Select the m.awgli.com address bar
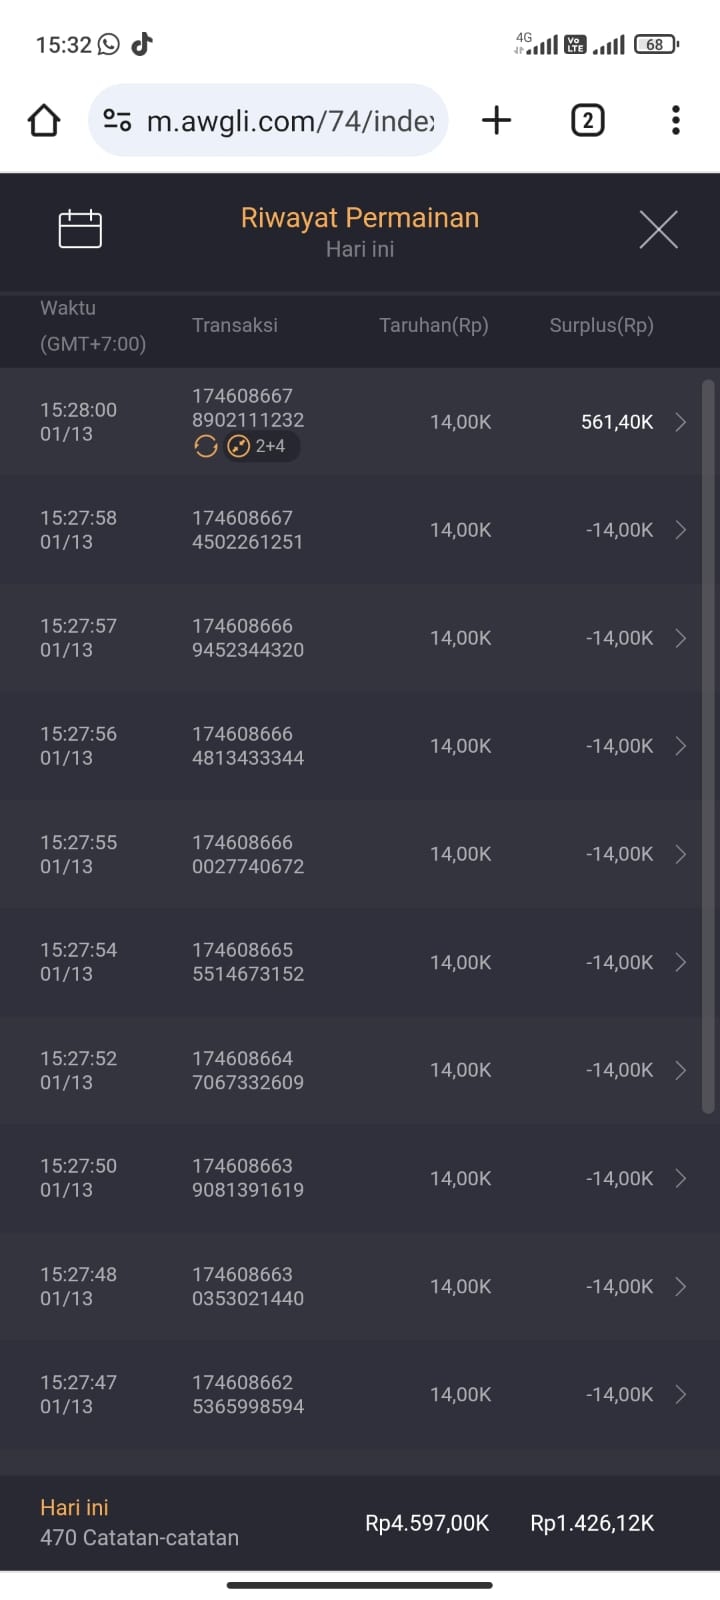720x1600 pixels. pyautogui.click(x=290, y=121)
